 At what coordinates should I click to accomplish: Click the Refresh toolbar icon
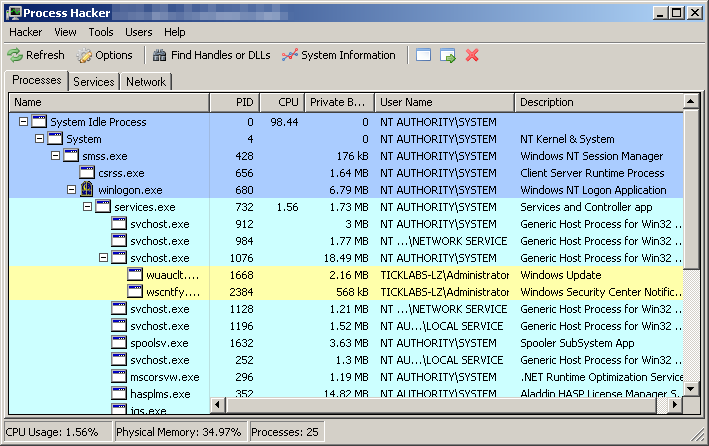16,55
